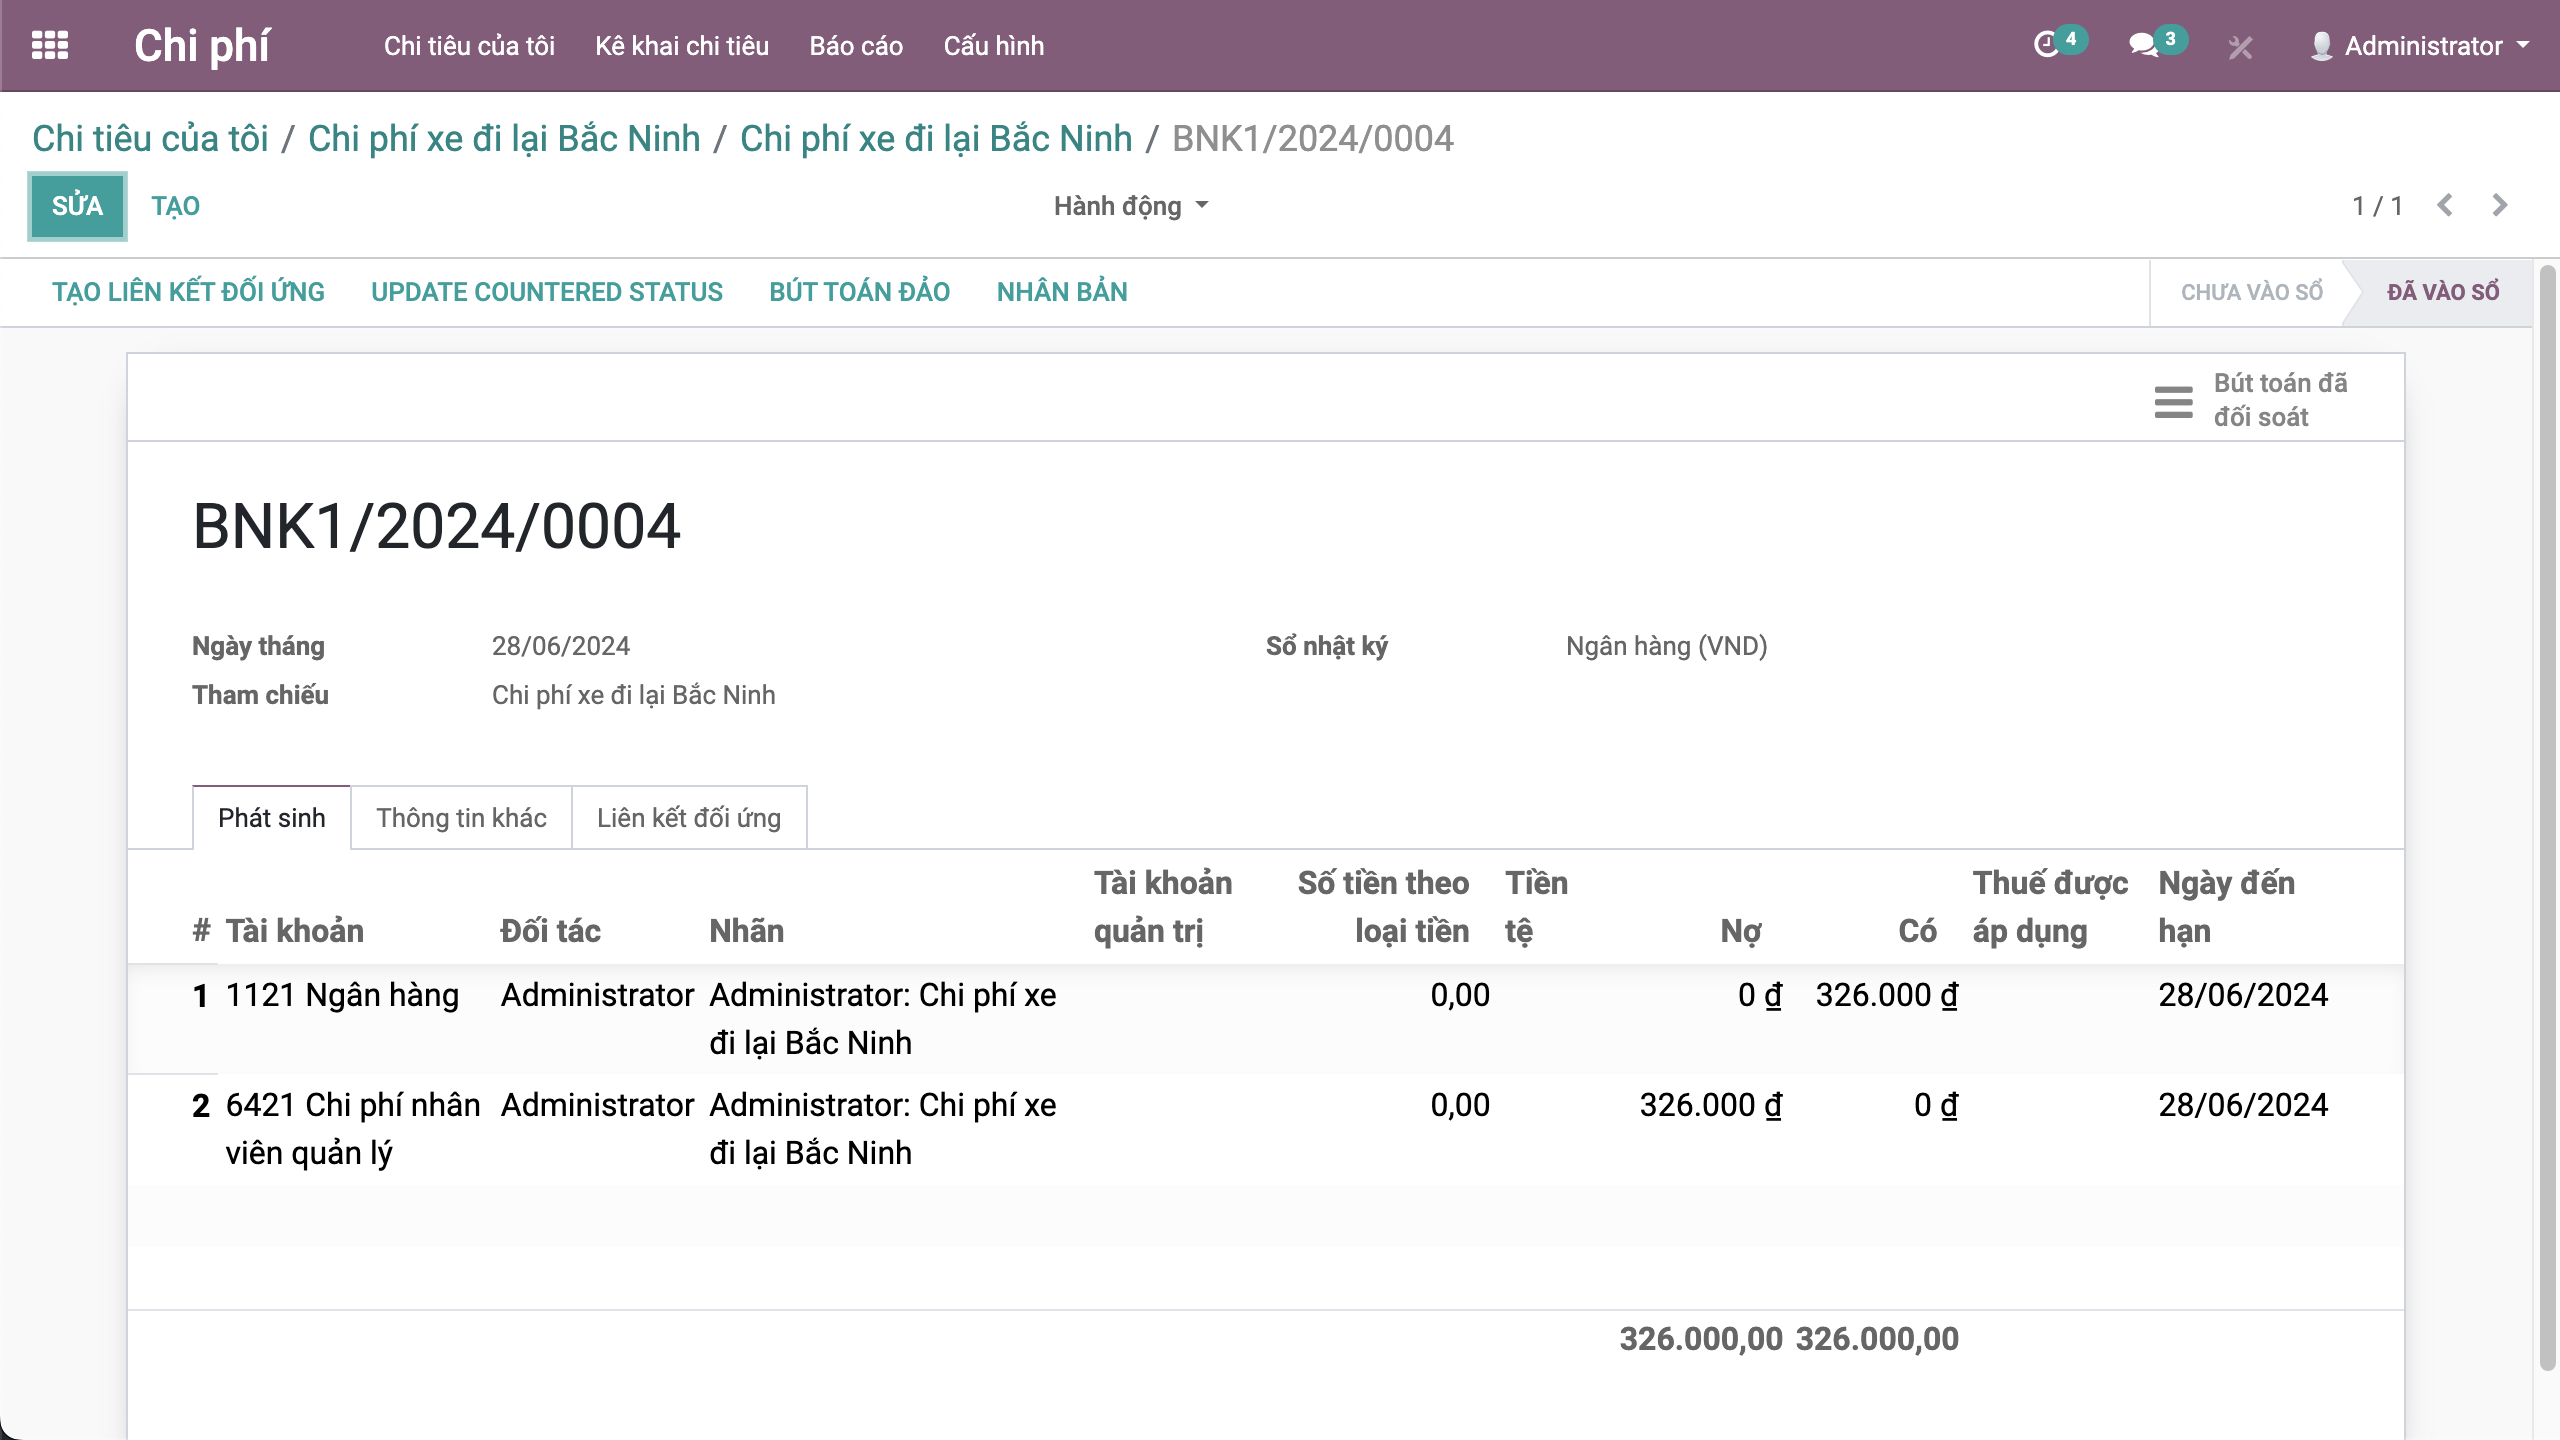Screen dimensions: 2560x1440
Task: Open reconciled entries list icon
Action: click(x=2173, y=401)
